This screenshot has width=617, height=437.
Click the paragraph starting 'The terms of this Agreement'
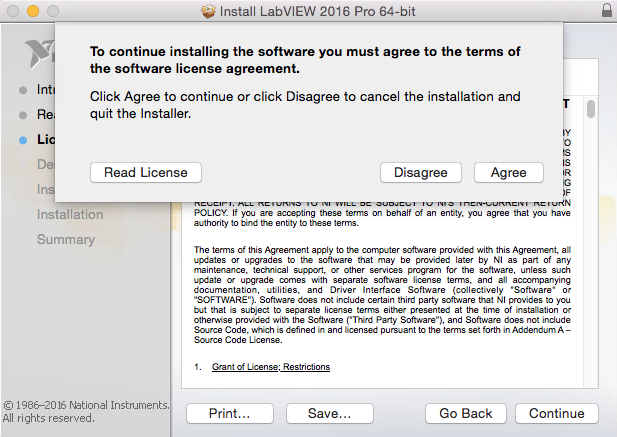tap(382, 295)
